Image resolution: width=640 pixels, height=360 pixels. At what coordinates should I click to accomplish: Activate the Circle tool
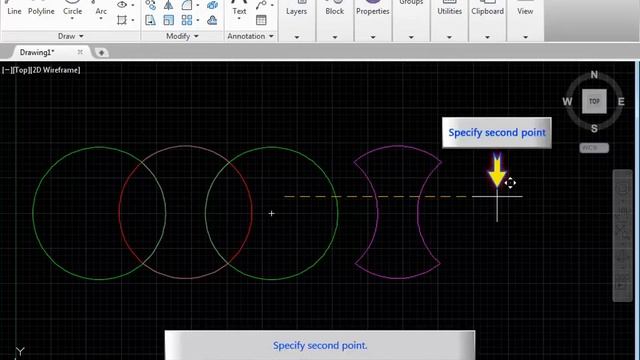[72, 8]
